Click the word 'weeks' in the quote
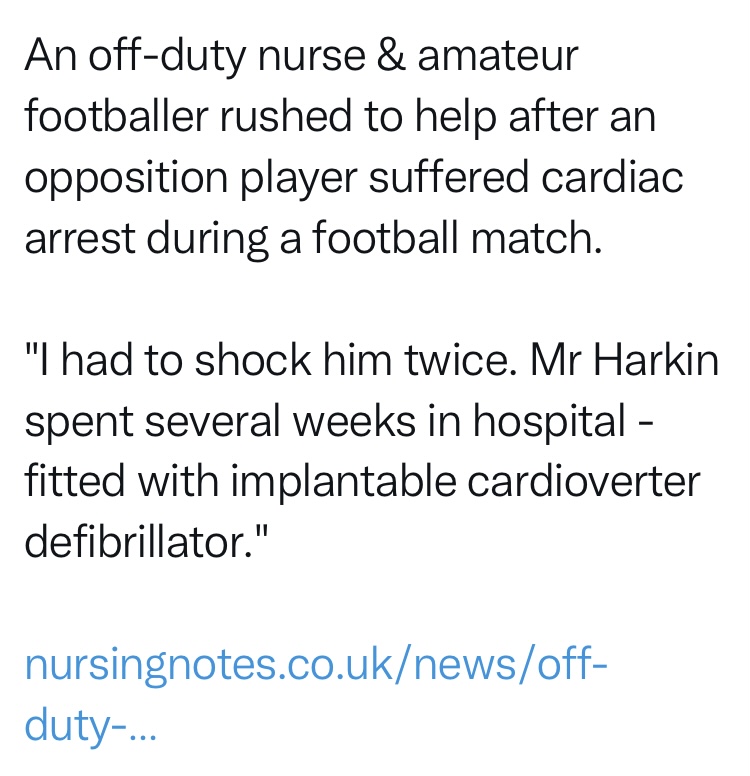Screen dimensions: 750x776 click(x=354, y=421)
